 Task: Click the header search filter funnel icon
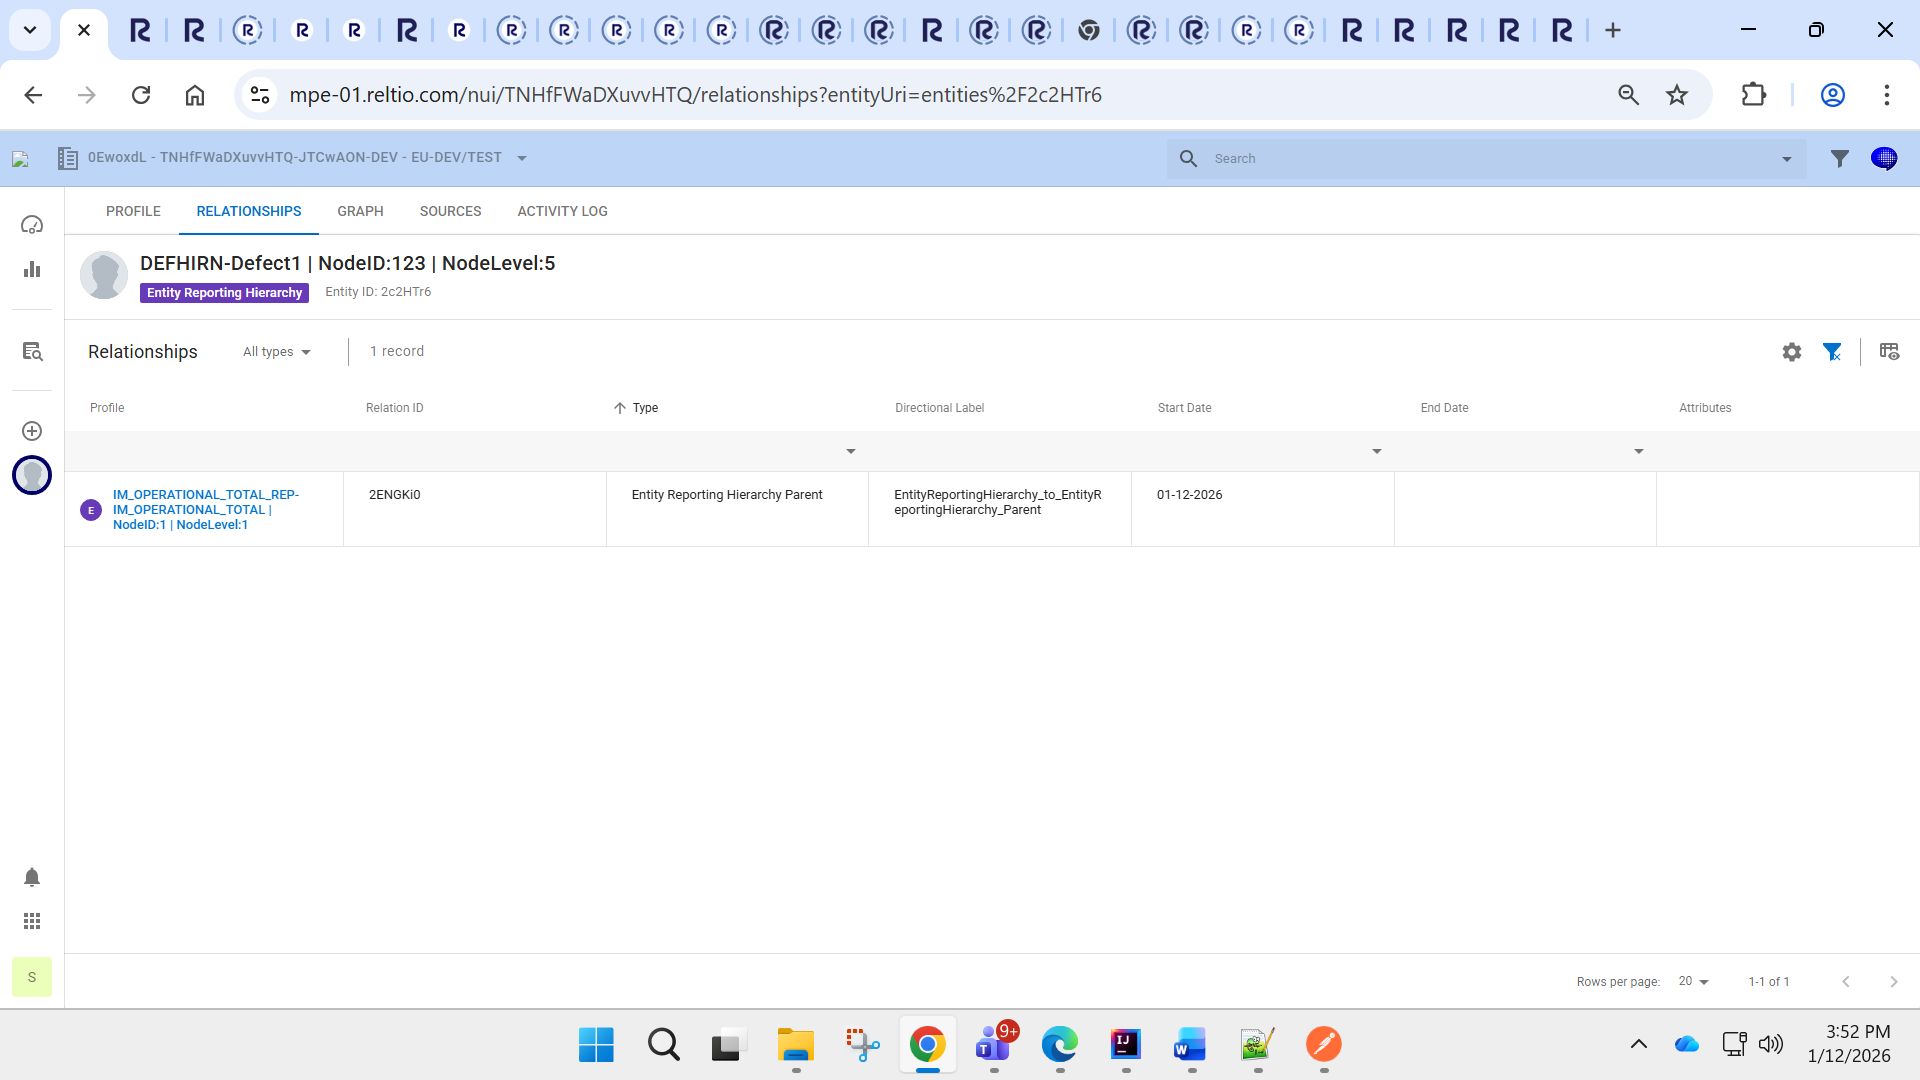(x=1839, y=158)
